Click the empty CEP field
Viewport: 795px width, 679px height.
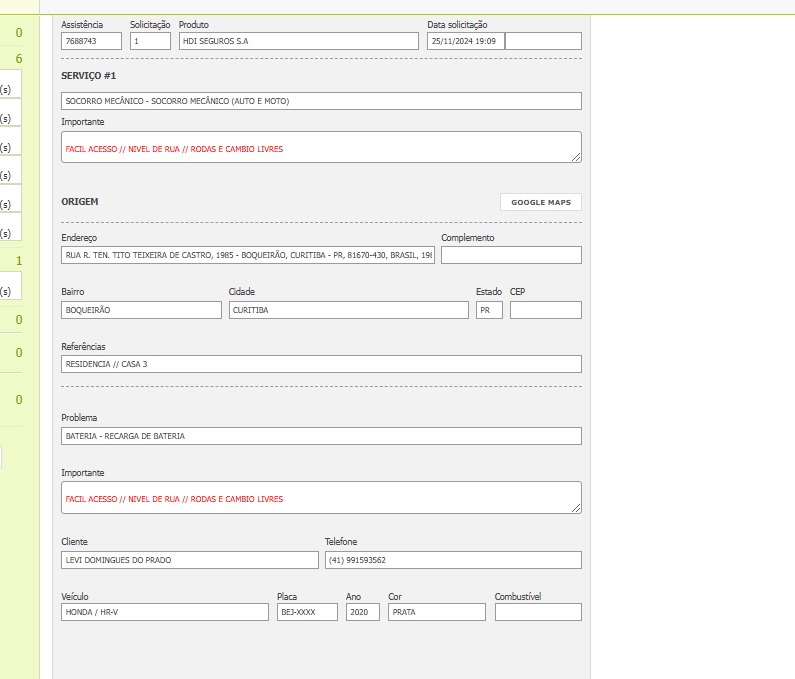point(545,310)
